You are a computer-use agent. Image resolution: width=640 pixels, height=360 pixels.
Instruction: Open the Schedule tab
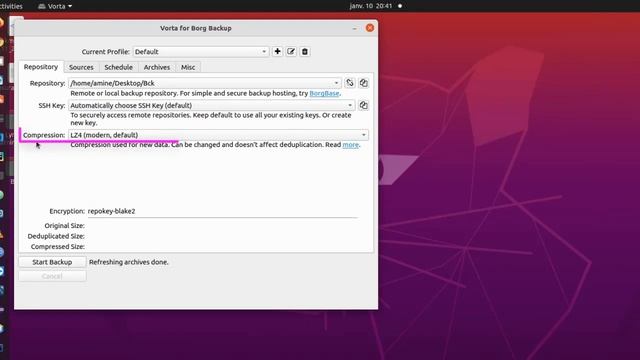118,67
